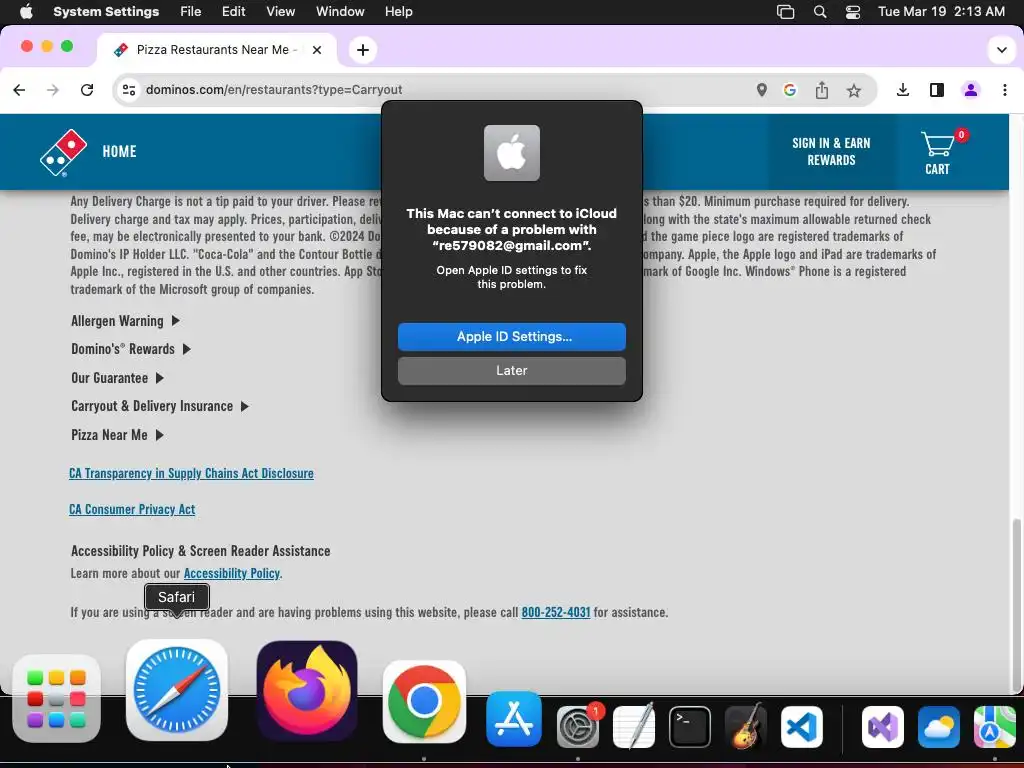Click the Google icon in address bar
The height and width of the screenshot is (768, 1024).
click(x=790, y=90)
